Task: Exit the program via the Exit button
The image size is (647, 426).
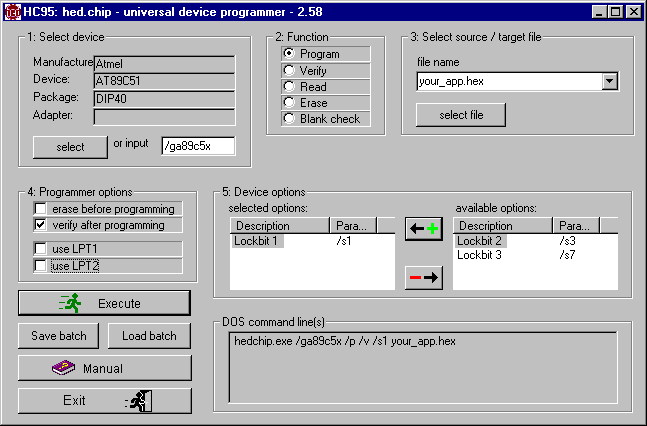Action: [x=105, y=400]
